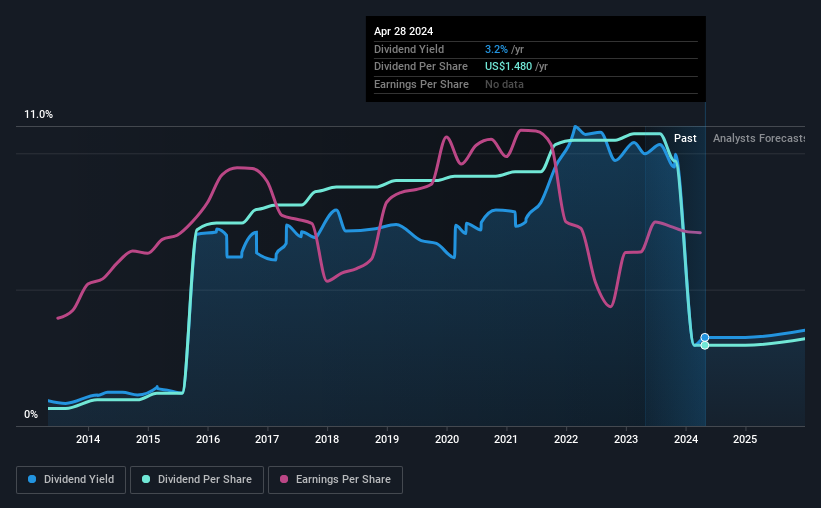The height and width of the screenshot is (508, 821).
Task: Click the 2018 x-axis label
Action: click(327, 439)
